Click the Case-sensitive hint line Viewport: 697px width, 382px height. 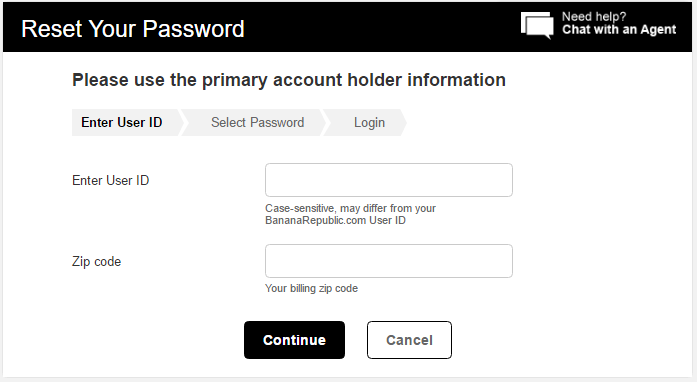click(350, 208)
